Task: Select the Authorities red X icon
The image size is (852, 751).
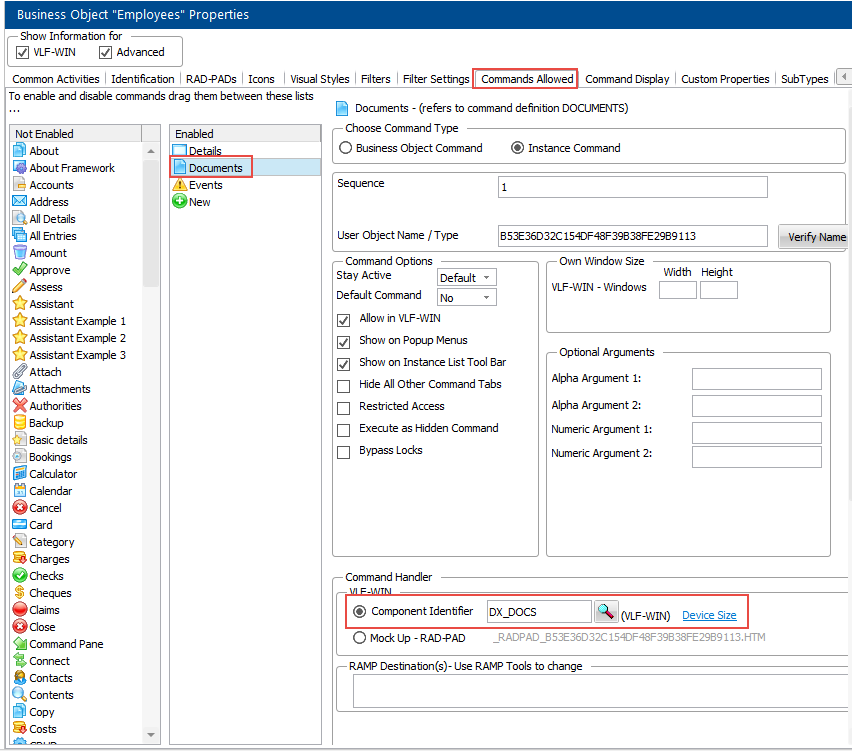Action: pos(20,406)
